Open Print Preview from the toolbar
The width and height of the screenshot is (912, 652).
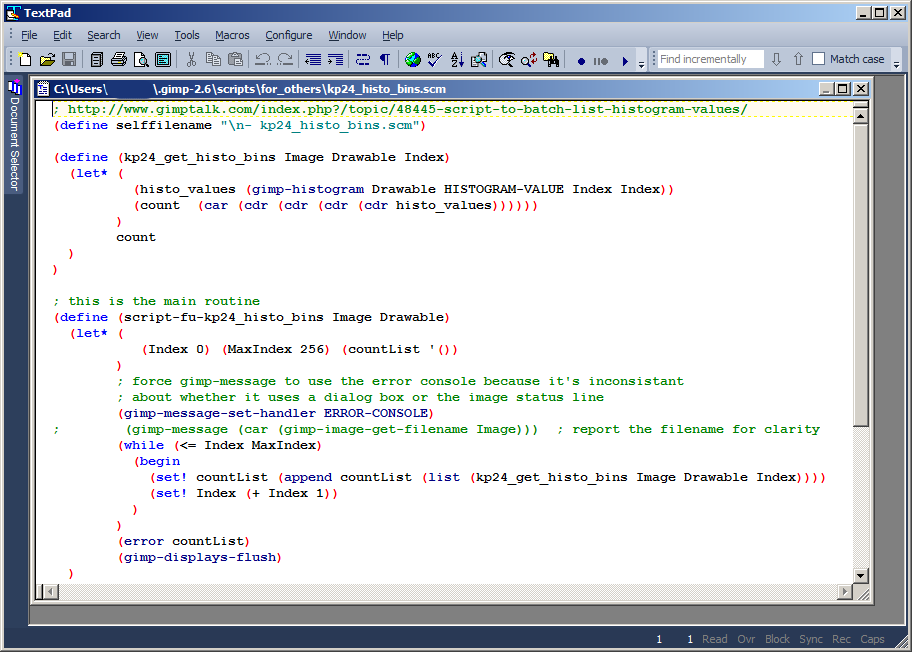[141, 59]
